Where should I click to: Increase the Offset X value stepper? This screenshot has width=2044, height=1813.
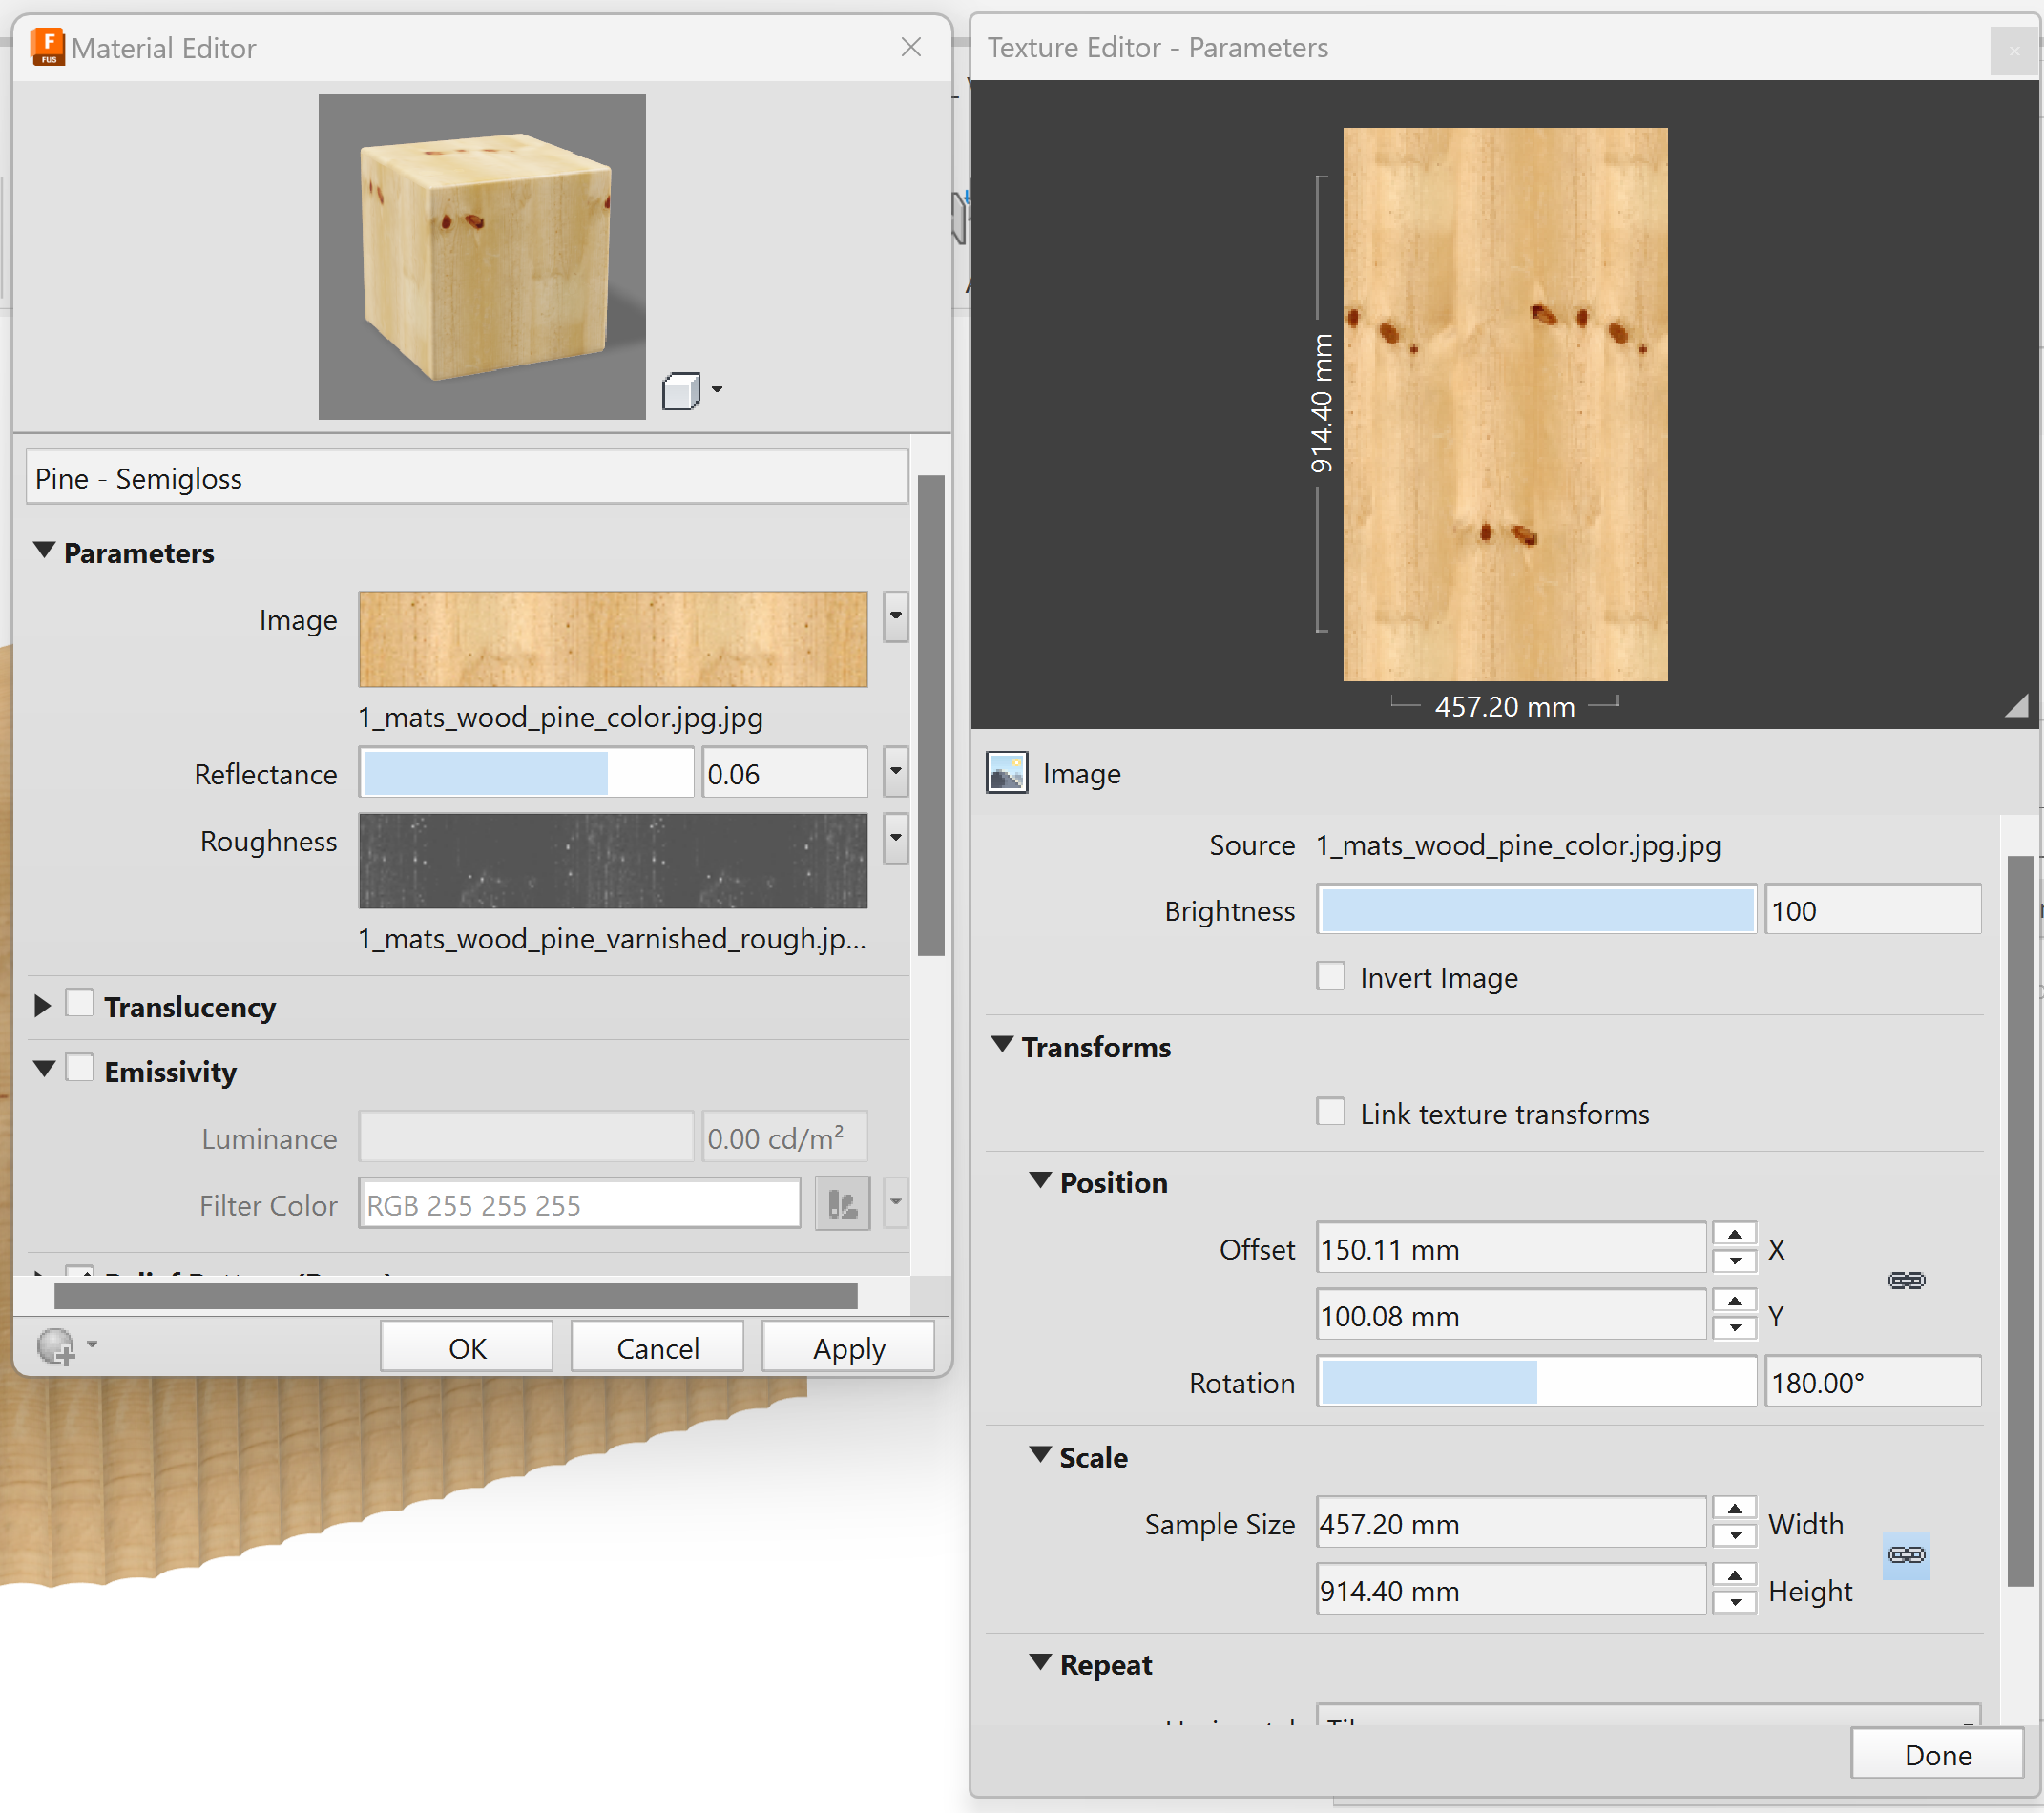point(1734,1235)
